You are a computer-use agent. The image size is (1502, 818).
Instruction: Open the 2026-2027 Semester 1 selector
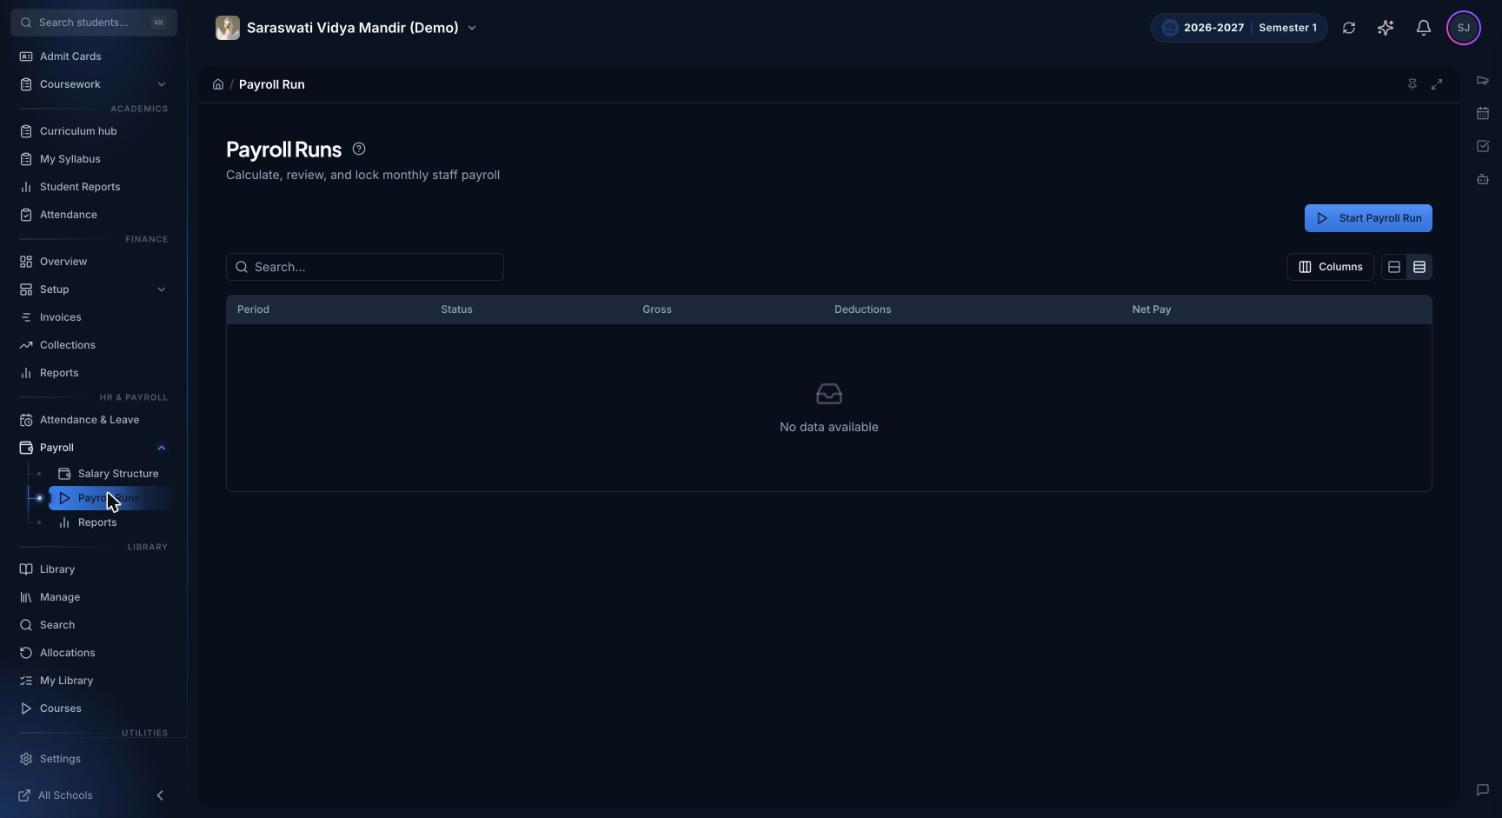(x=1239, y=28)
